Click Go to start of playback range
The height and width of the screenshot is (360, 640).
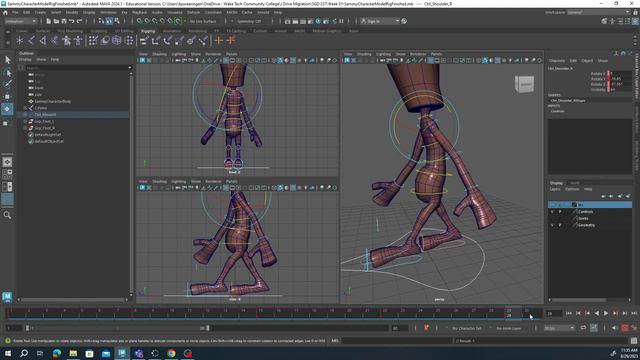pyautogui.click(x=569, y=313)
